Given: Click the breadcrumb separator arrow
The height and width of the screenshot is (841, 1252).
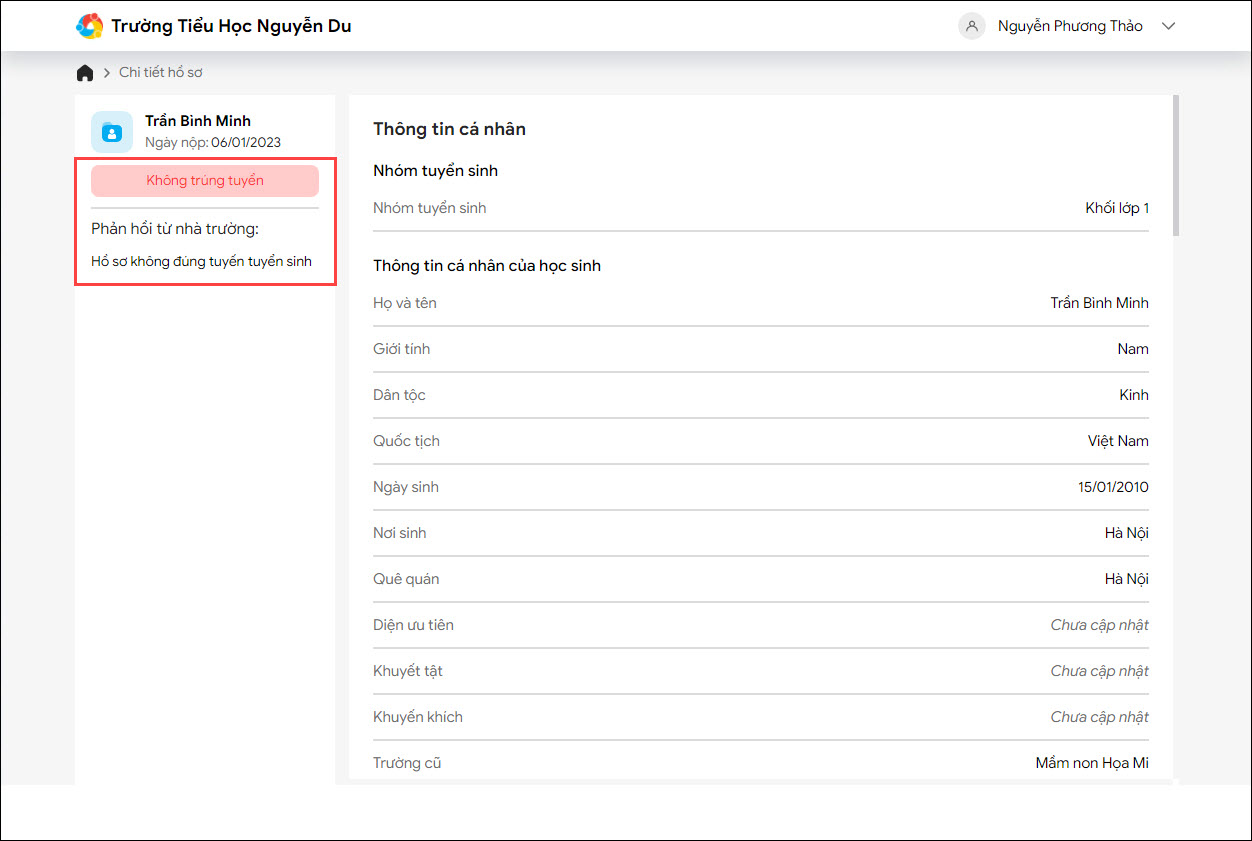Looking at the screenshot, I should click(107, 73).
